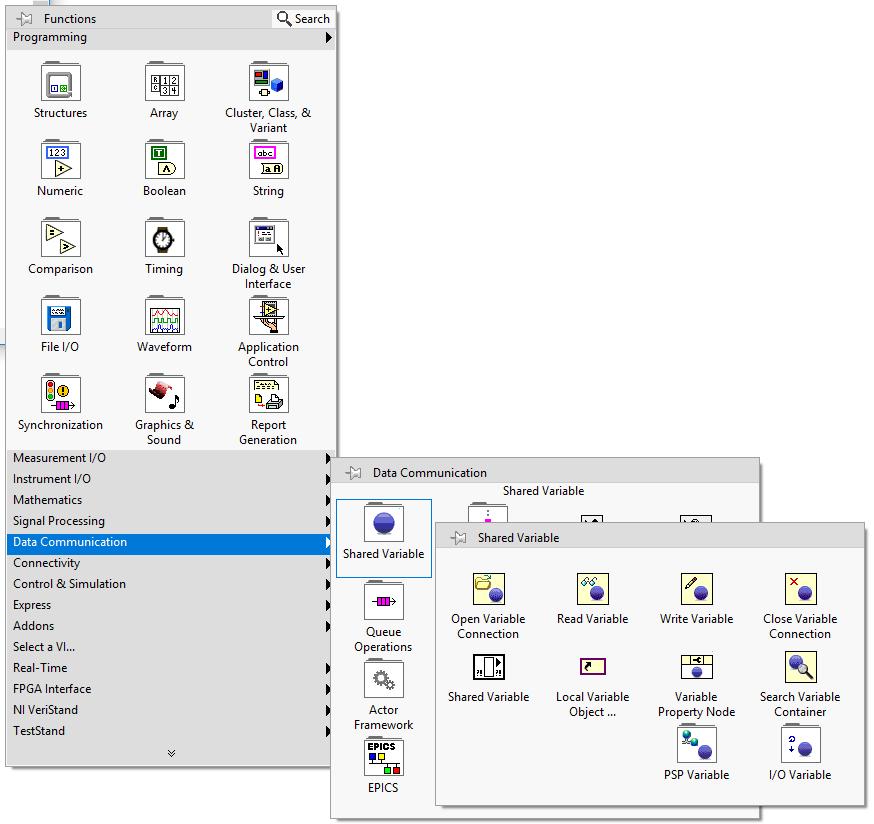Open the Timing palette
The width and height of the screenshot is (874, 824).
click(164, 239)
